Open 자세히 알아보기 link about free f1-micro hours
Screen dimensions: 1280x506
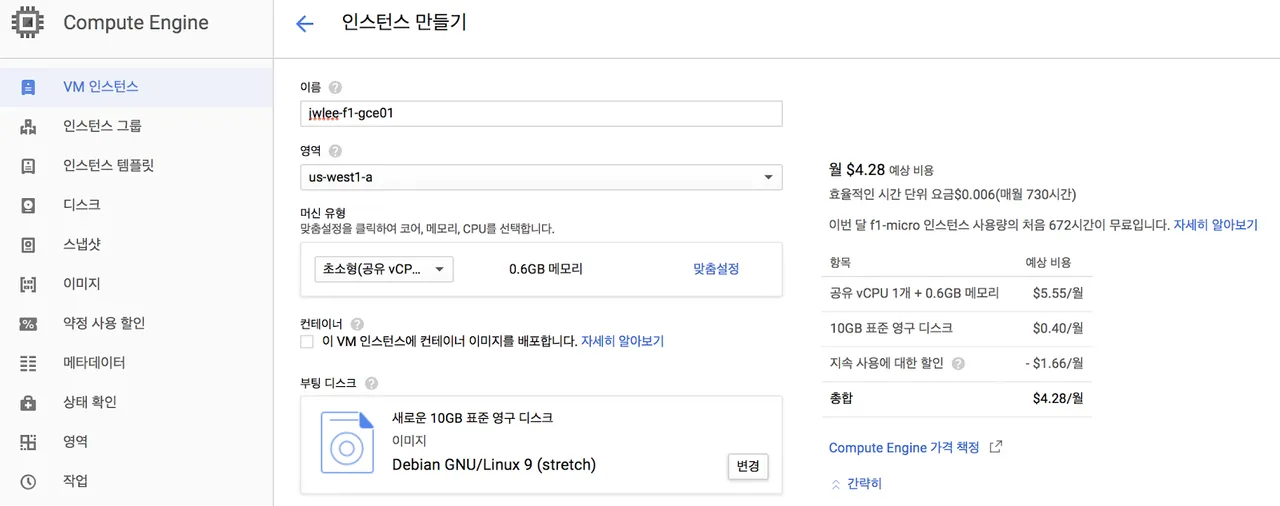1215,226
